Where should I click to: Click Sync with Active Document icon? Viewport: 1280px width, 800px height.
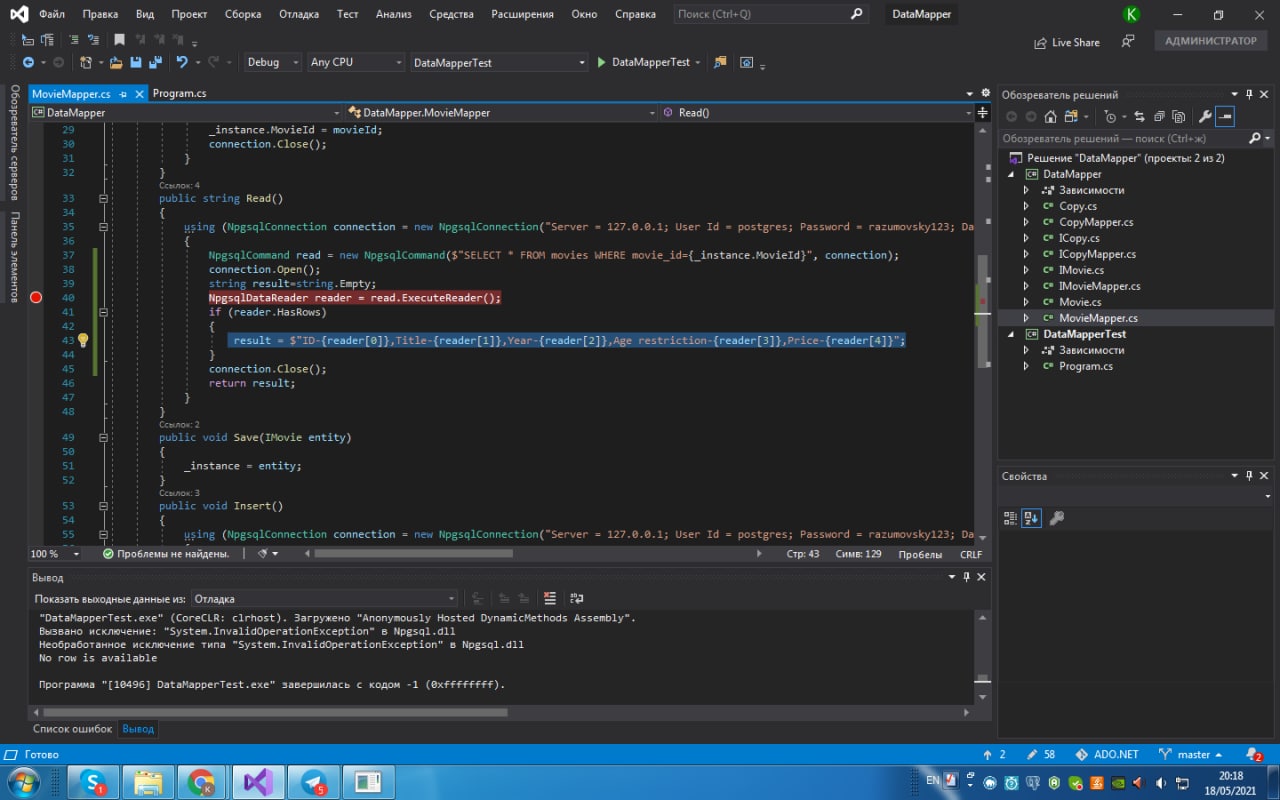[1139, 116]
